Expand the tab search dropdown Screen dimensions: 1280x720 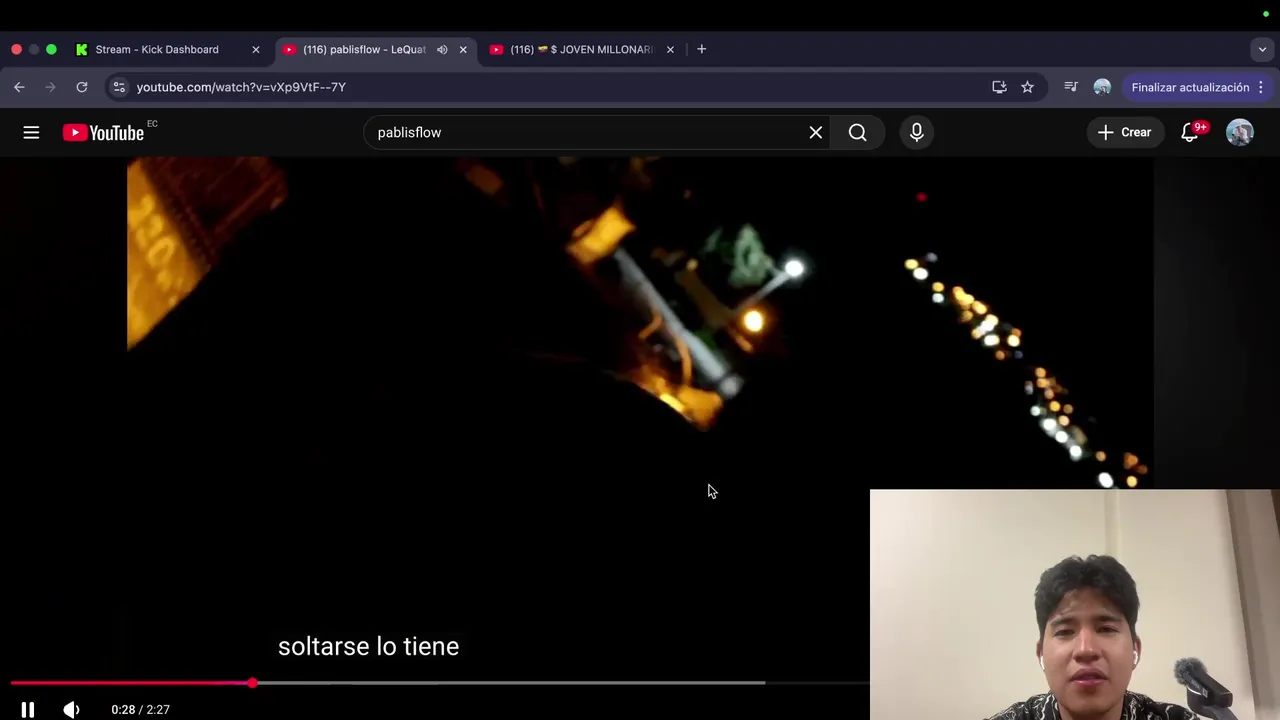(x=1262, y=49)
